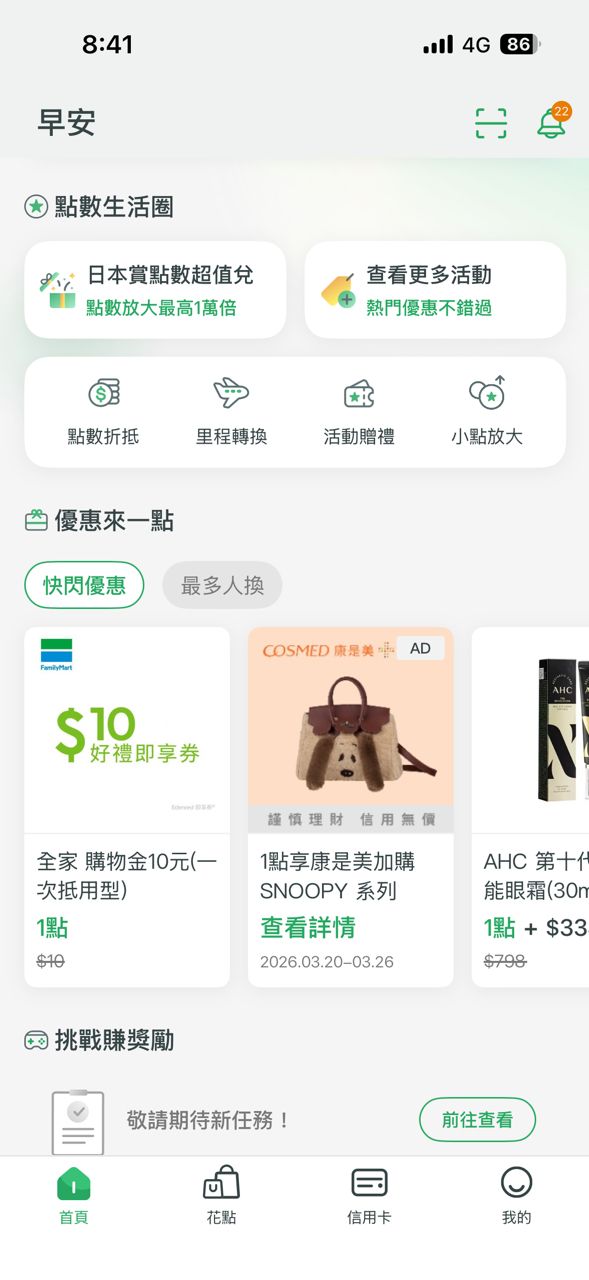Tap the 點數生活圈 section header
The height and width of the screenshot is (1280, 589).
[x=99, y=207]
